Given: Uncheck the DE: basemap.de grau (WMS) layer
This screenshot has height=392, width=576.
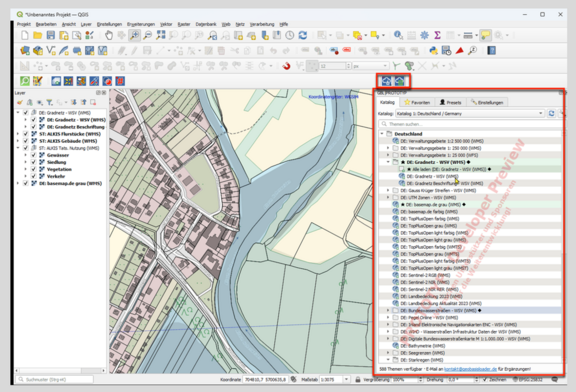Looking at the screenshot, I should click(26, 183).
